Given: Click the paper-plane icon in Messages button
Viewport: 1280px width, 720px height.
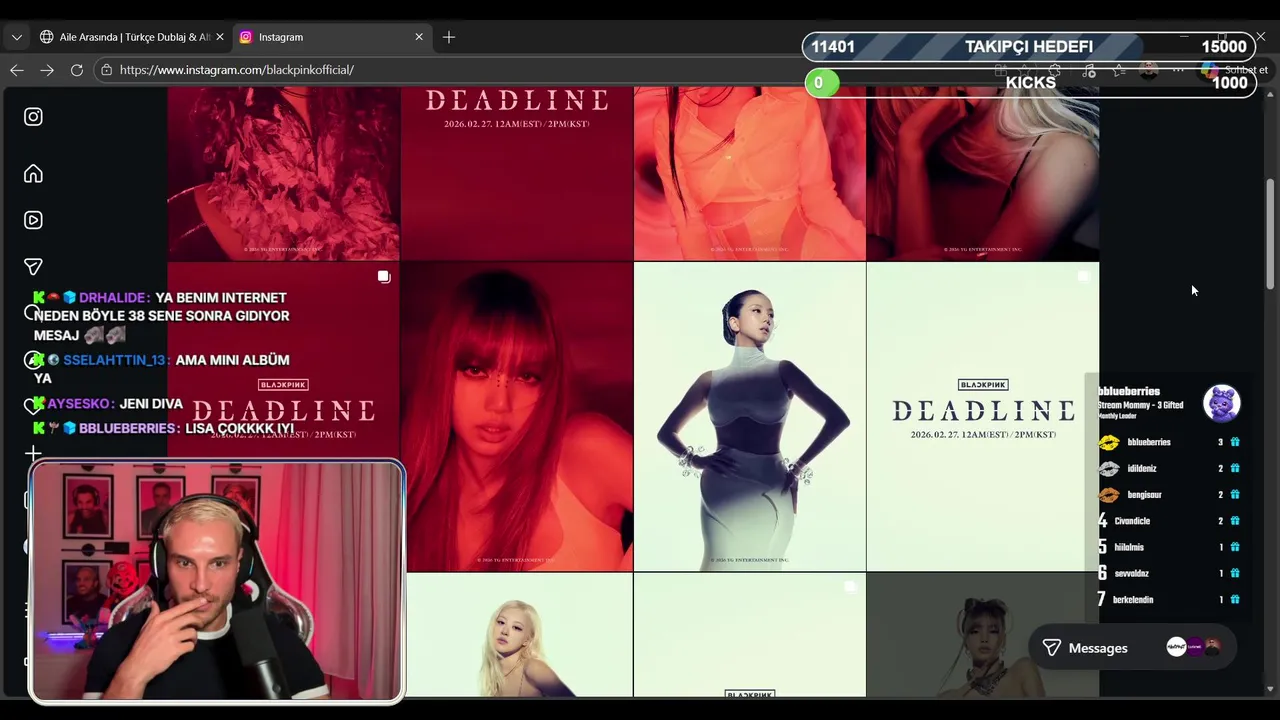Looking at the screenshot, I should click(x=1052, y=648).
